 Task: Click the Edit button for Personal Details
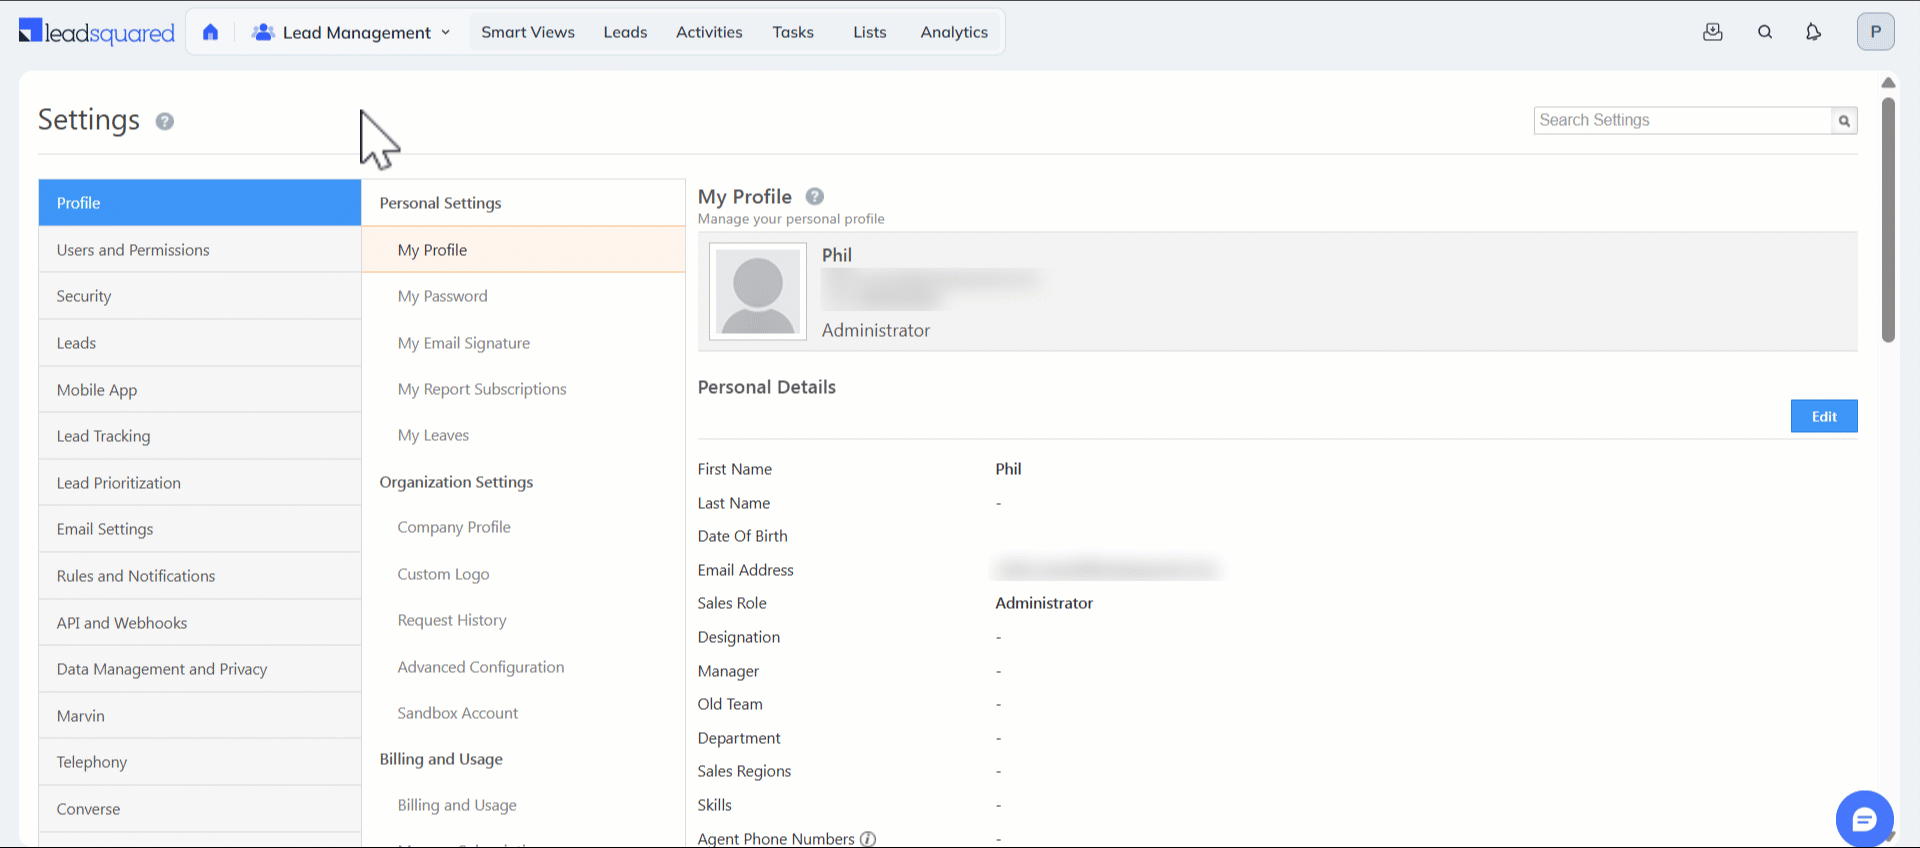pos(1823,416)
